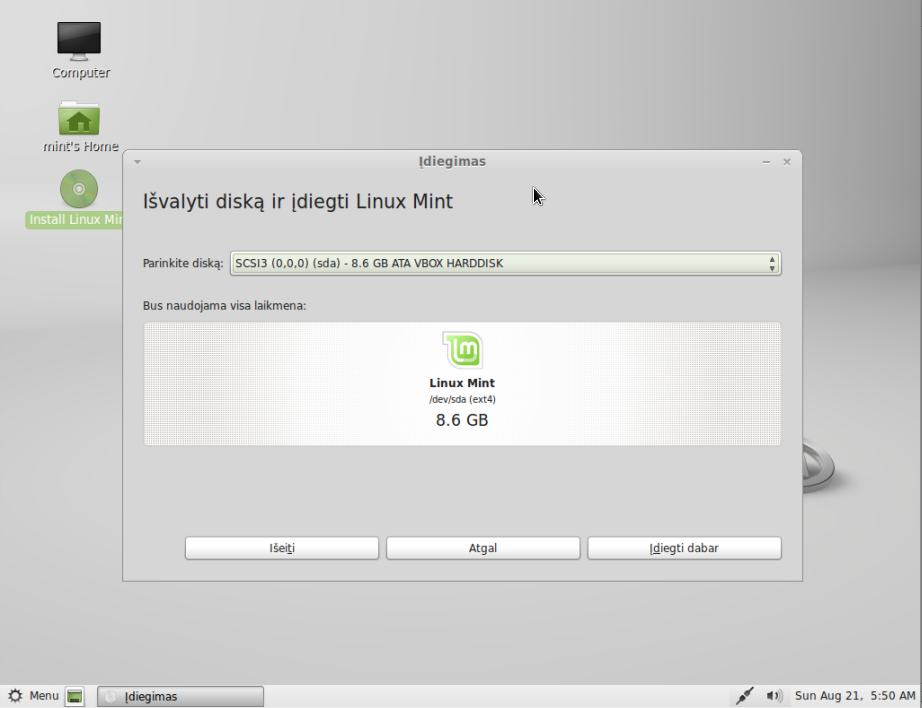This screenshot has width=922, height=708.
Task: Click the Atgal button
Action: (483, 548)
